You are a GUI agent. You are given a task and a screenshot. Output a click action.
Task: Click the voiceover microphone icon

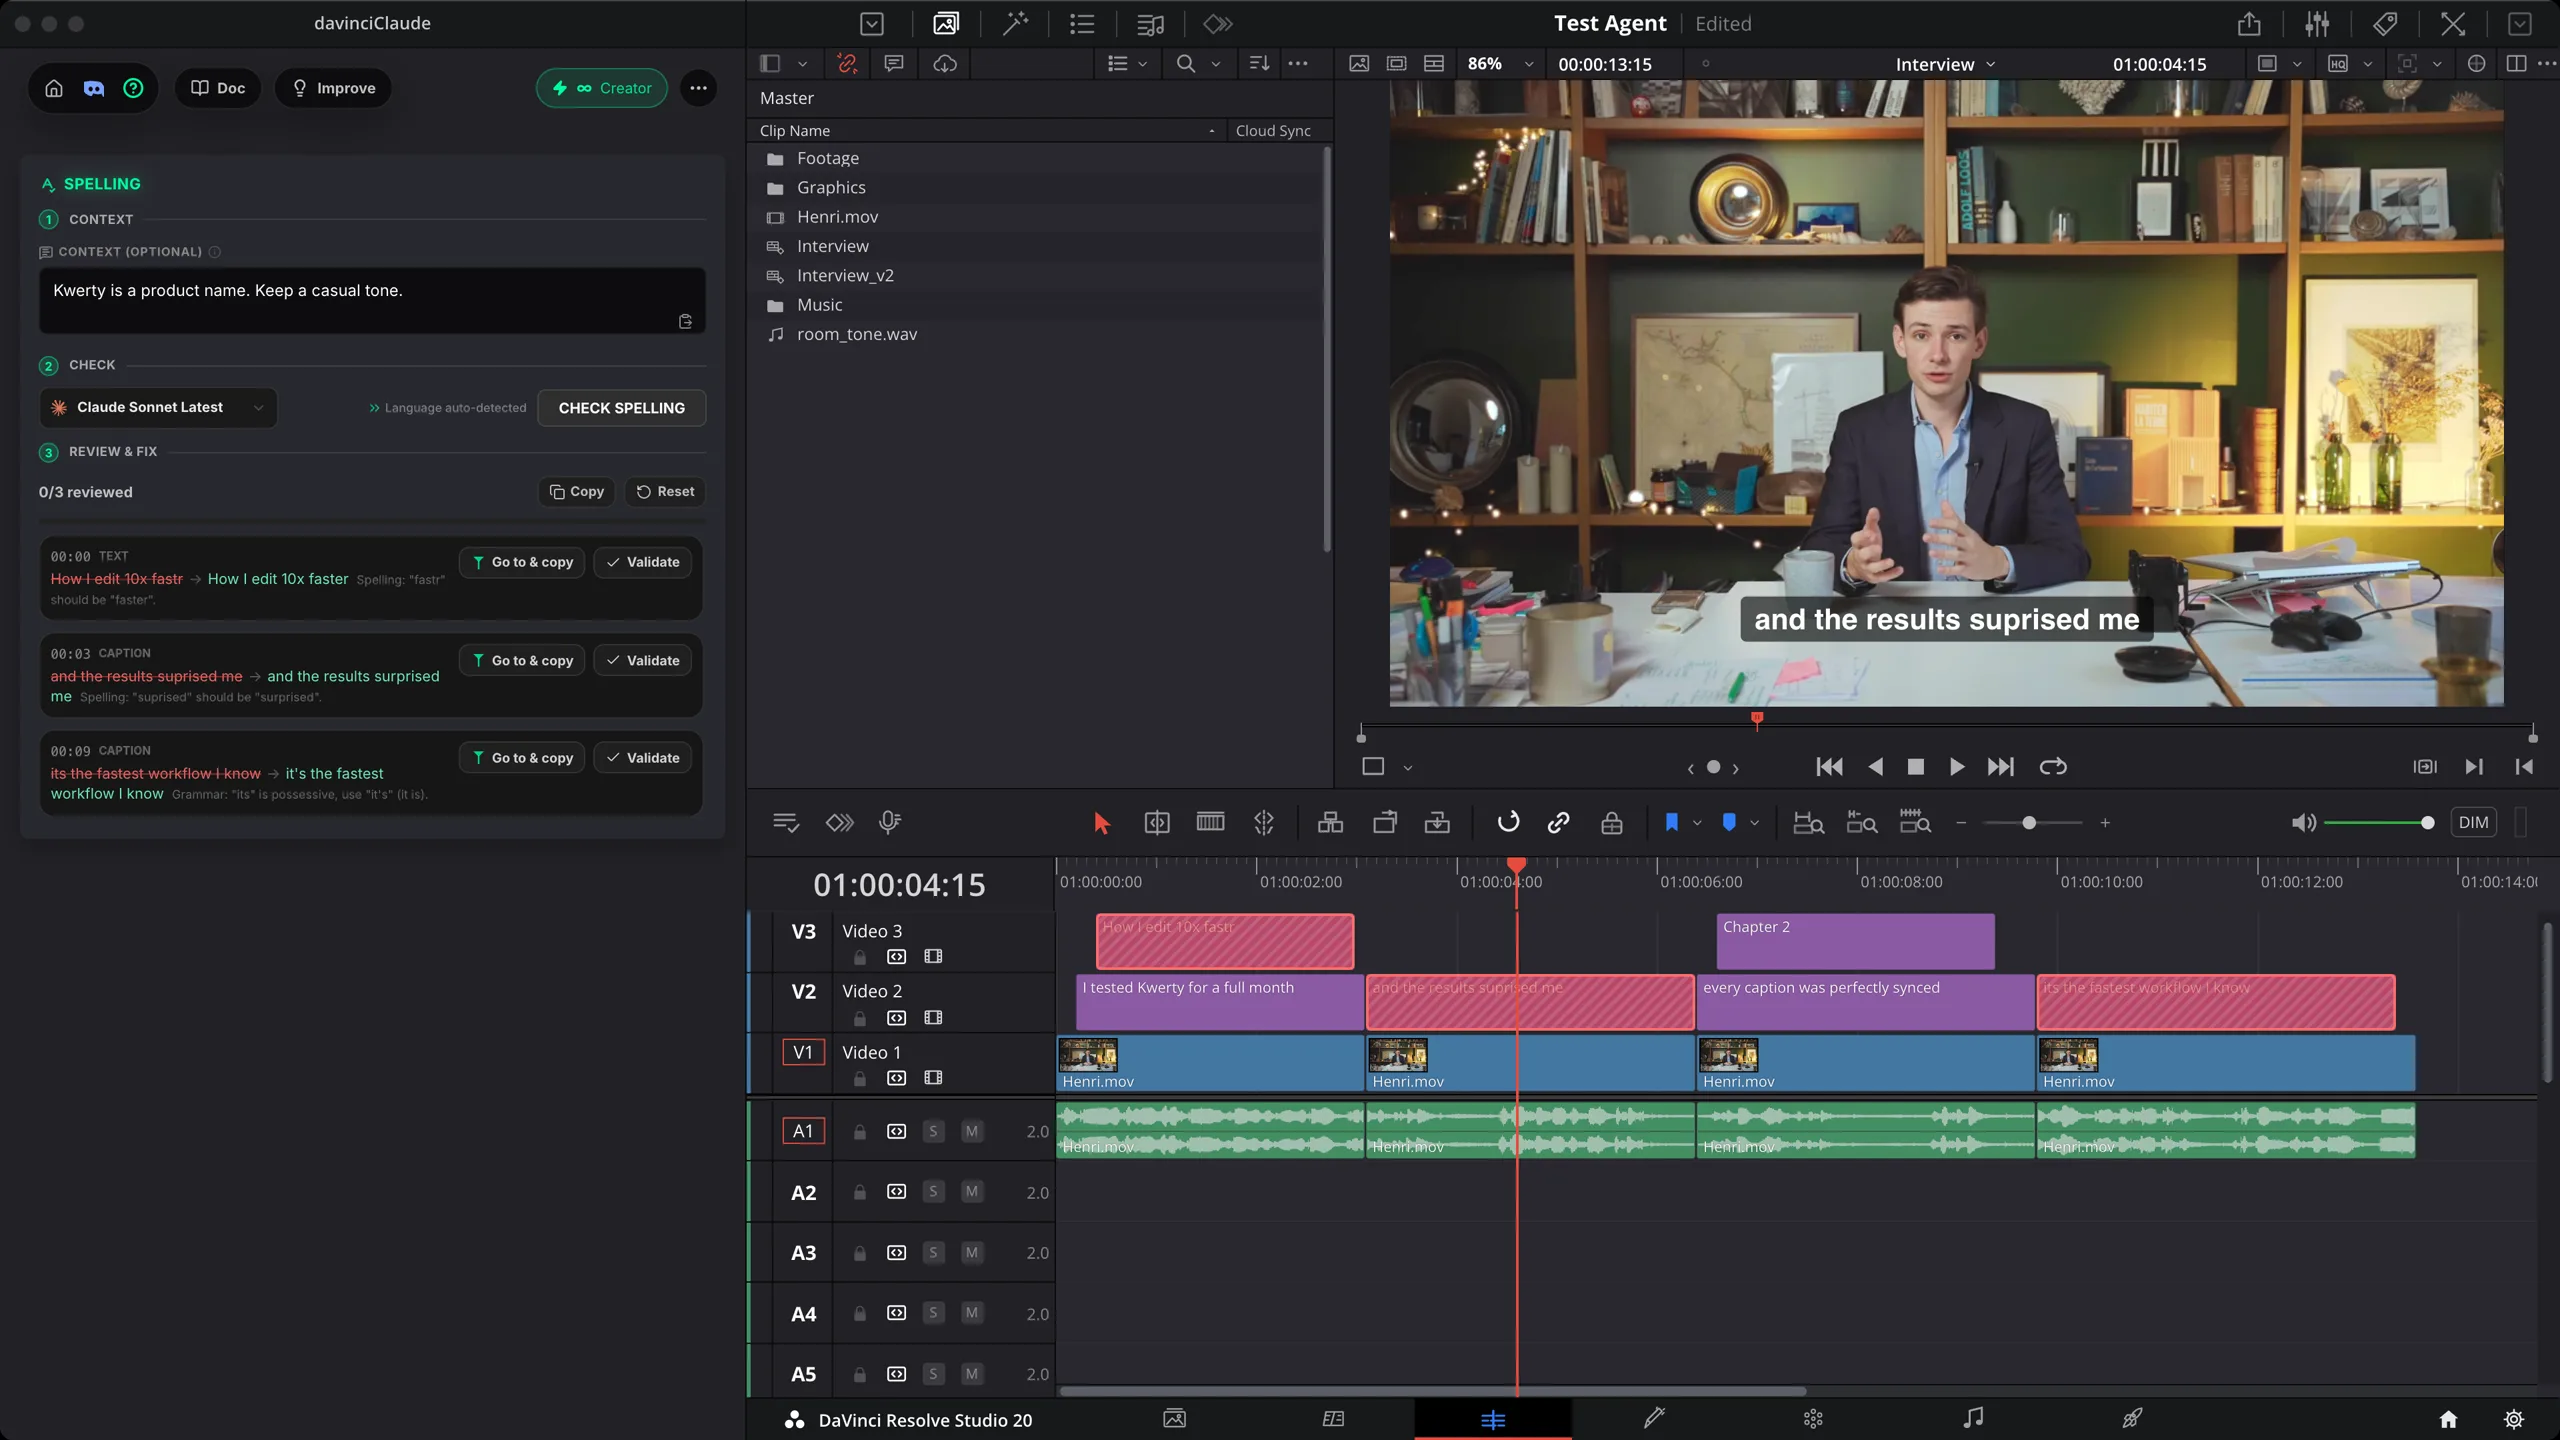coord(889,823)
